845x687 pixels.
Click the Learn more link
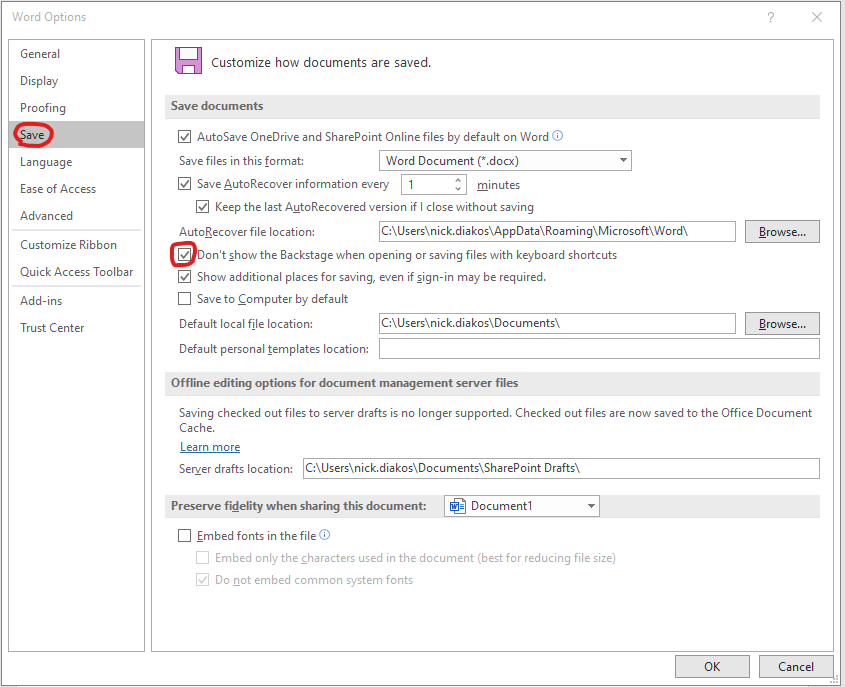point(209,446)
